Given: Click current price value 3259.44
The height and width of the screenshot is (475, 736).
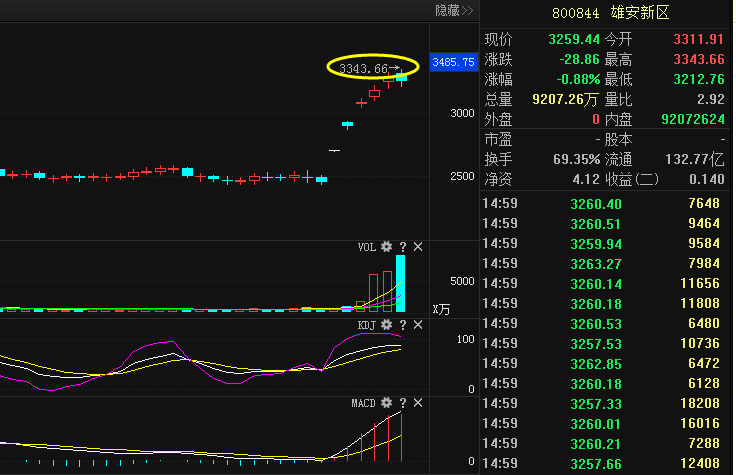Looking at the screenshot, I should coord(574,39).
